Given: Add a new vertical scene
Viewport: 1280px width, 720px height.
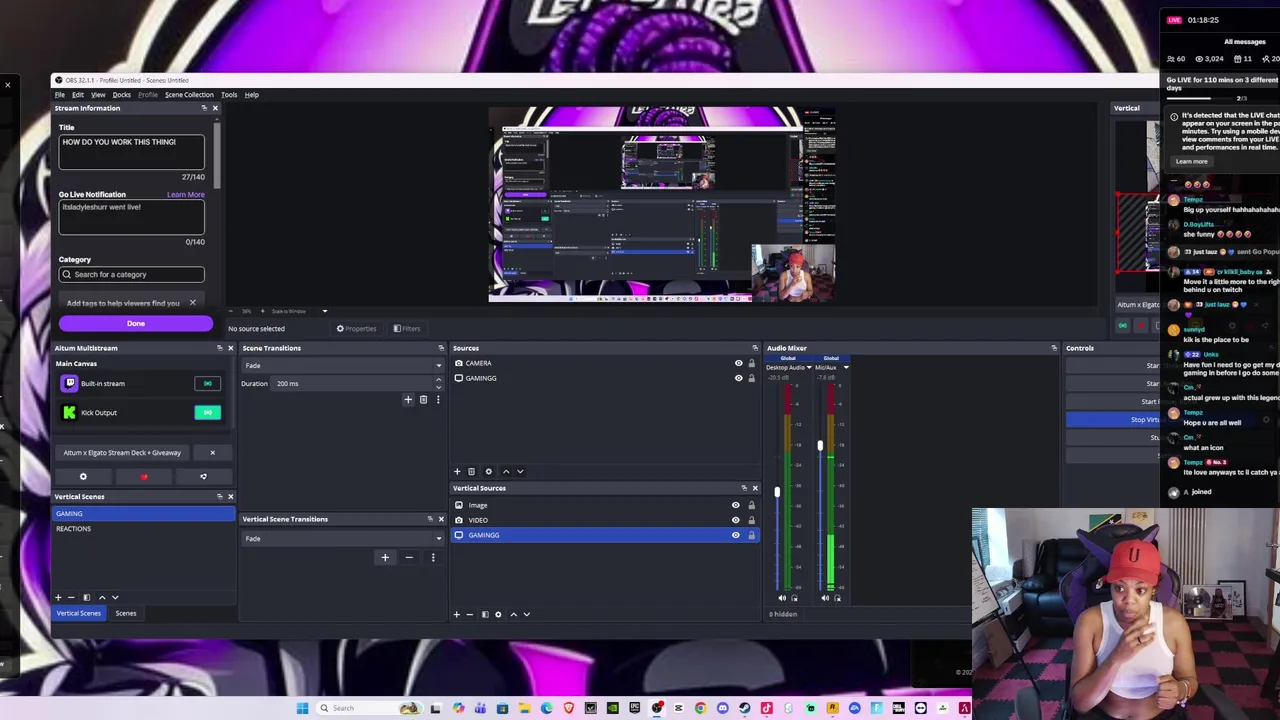Looking at the screenshot, I should pos(58,597).
